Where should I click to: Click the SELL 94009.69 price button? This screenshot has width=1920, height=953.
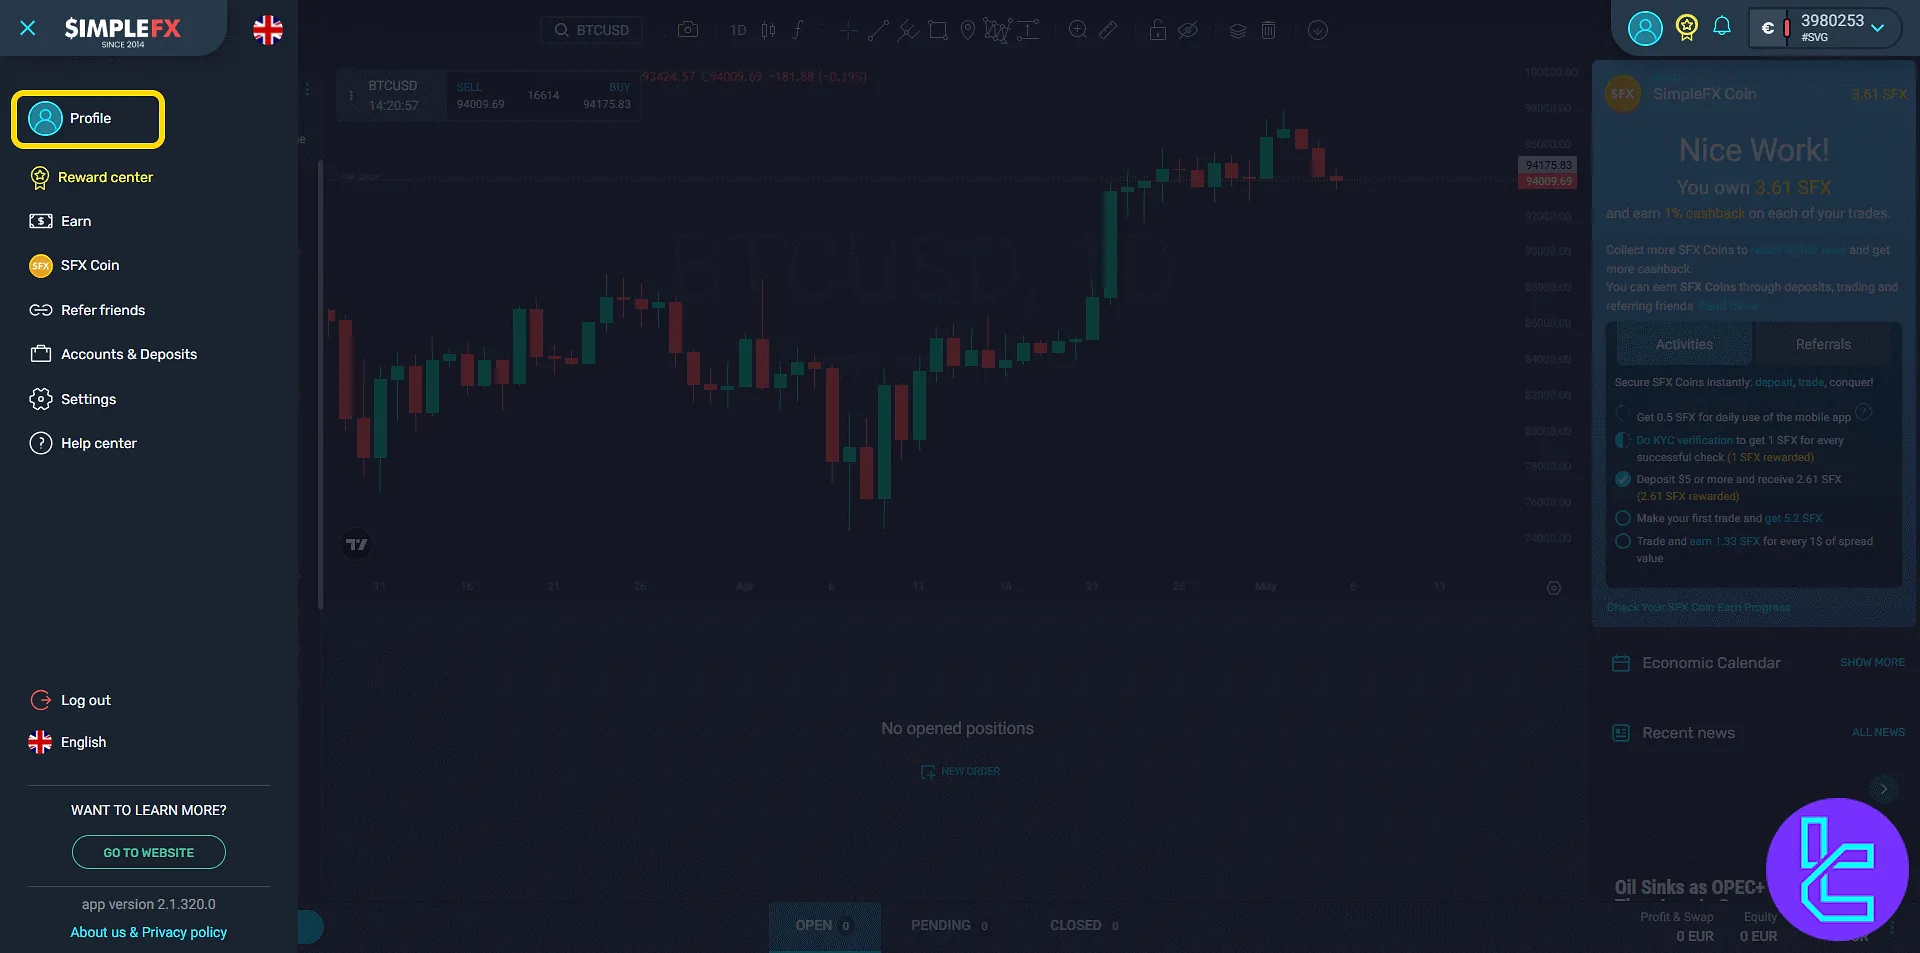tap(481, 96)
